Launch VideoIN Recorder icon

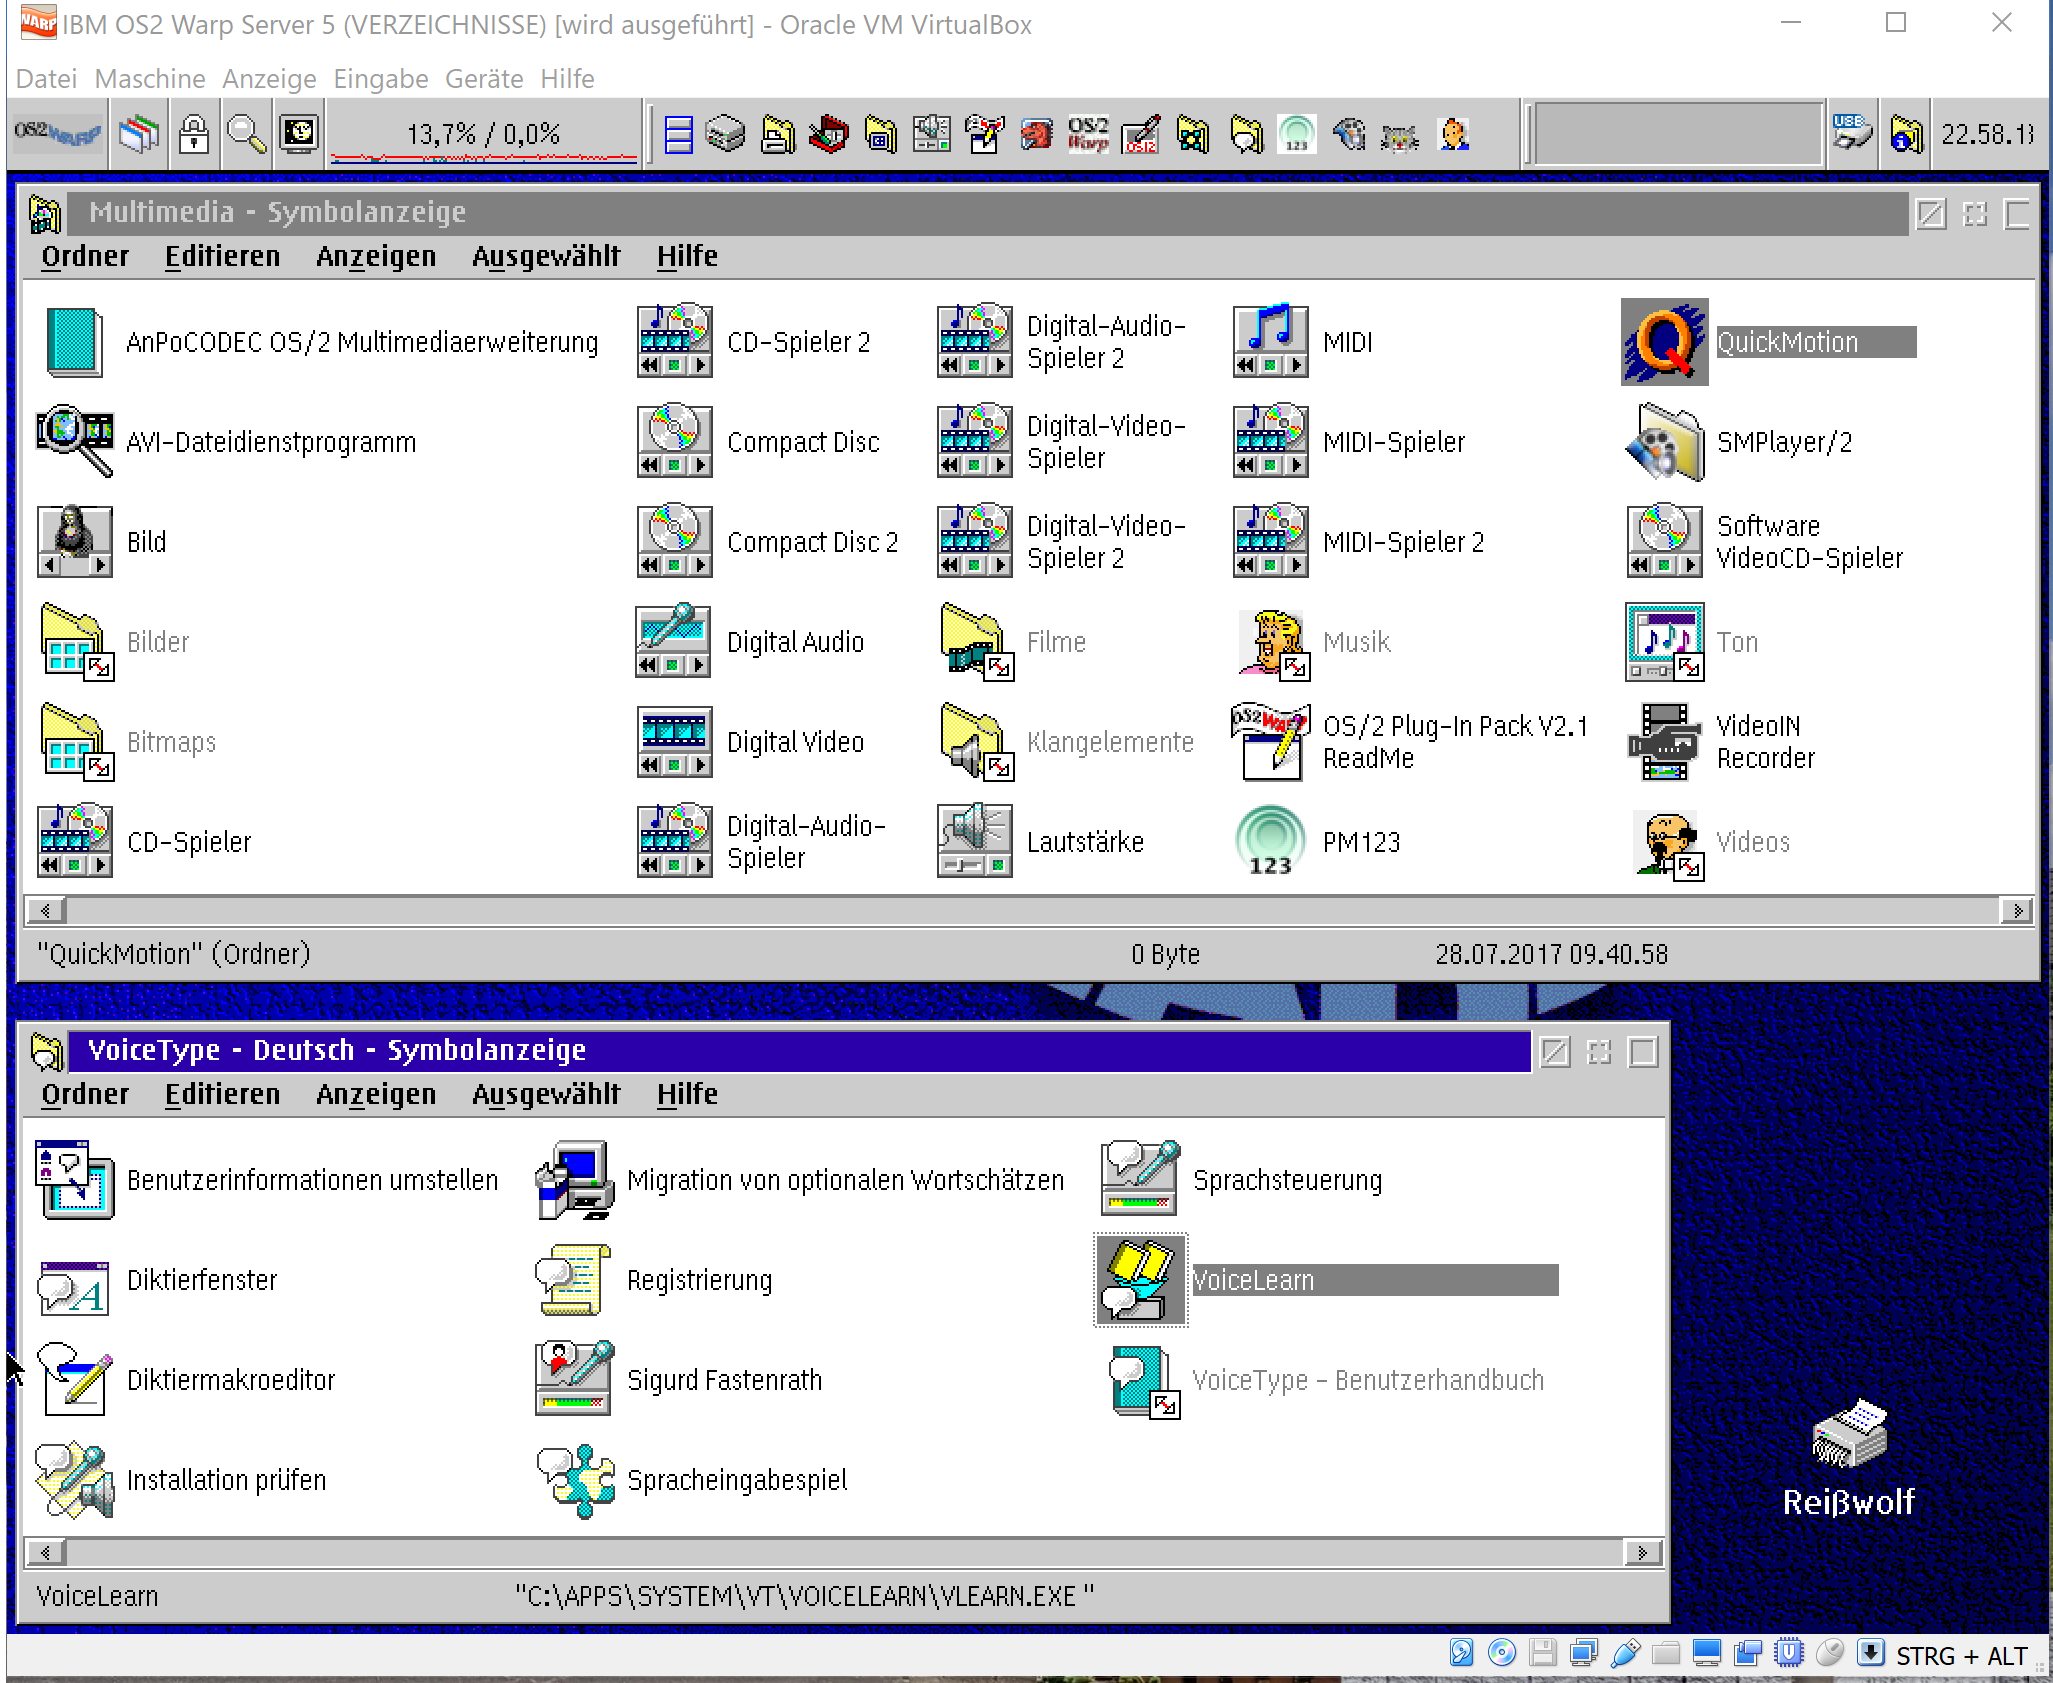pos(1664,742)
